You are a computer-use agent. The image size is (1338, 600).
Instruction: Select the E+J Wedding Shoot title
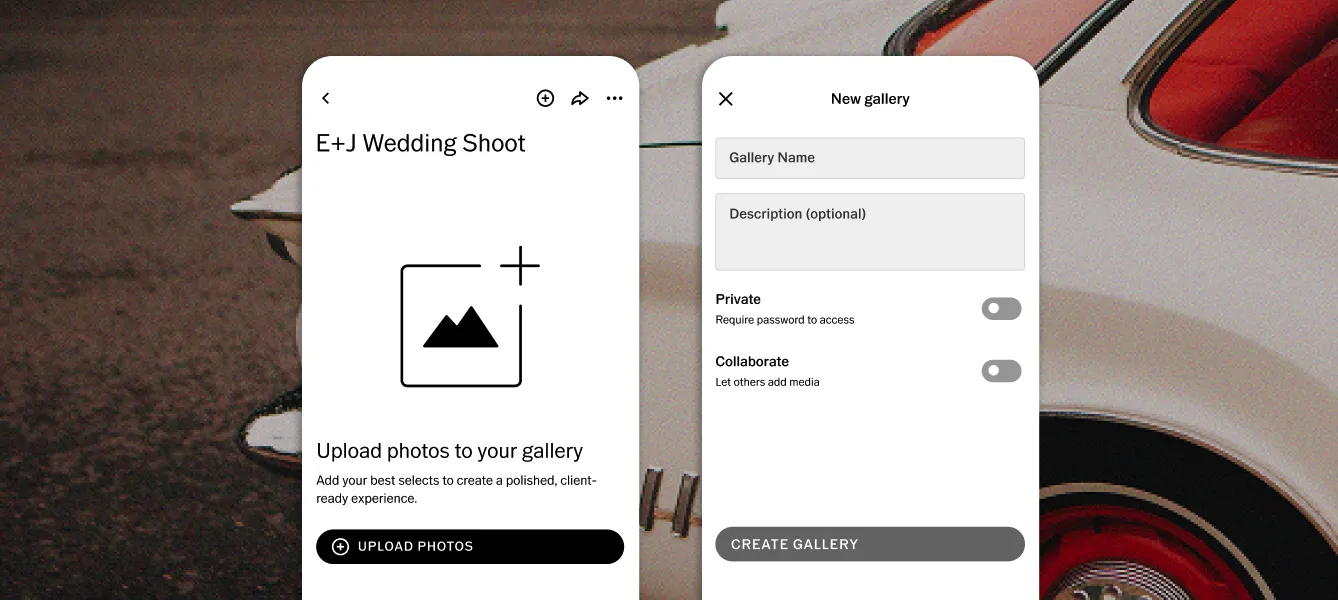(x=421, y=143)
